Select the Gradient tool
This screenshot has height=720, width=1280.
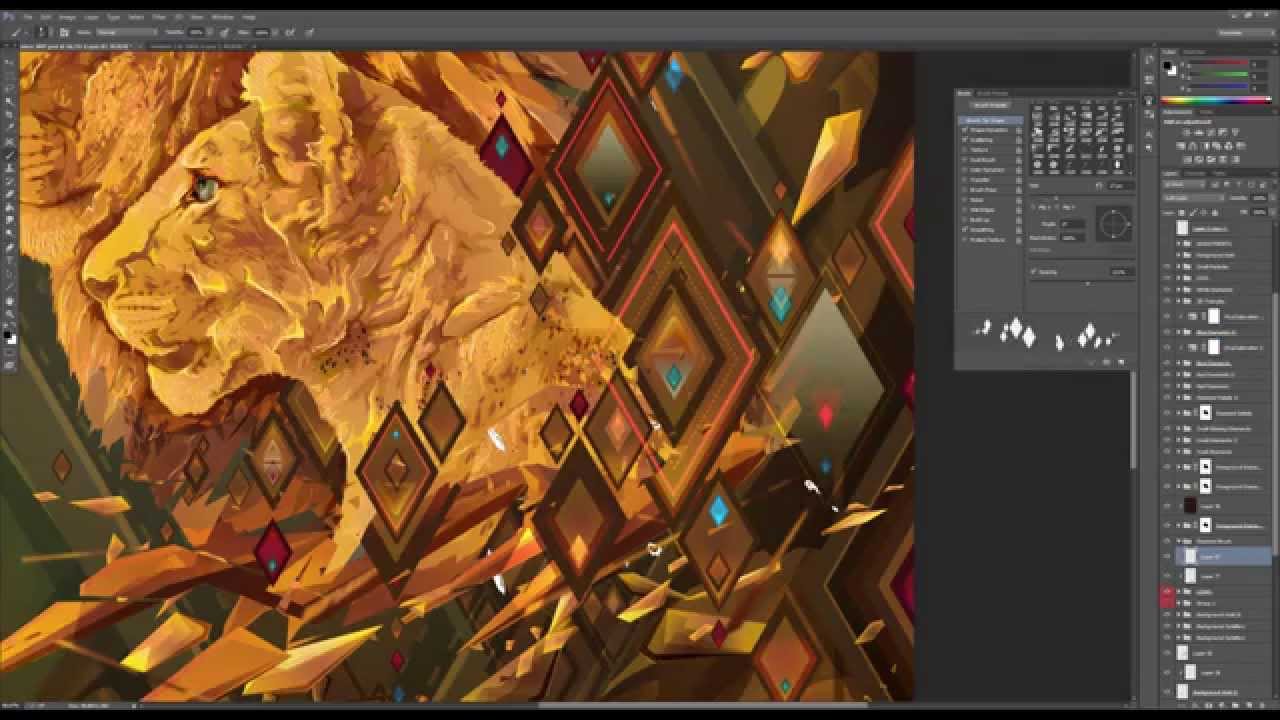pos(10,207)
